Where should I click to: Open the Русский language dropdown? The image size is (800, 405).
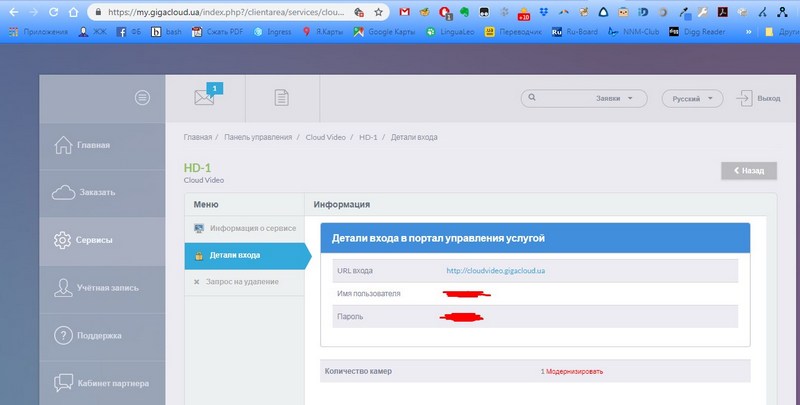(x=692, y=99)
